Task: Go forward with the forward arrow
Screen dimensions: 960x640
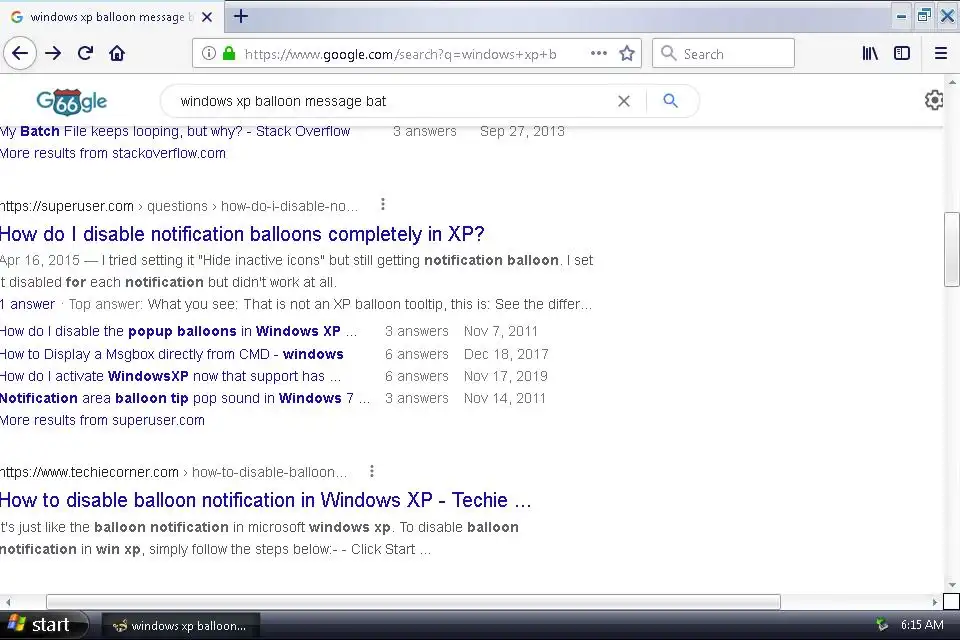Action: click(53, 53)
